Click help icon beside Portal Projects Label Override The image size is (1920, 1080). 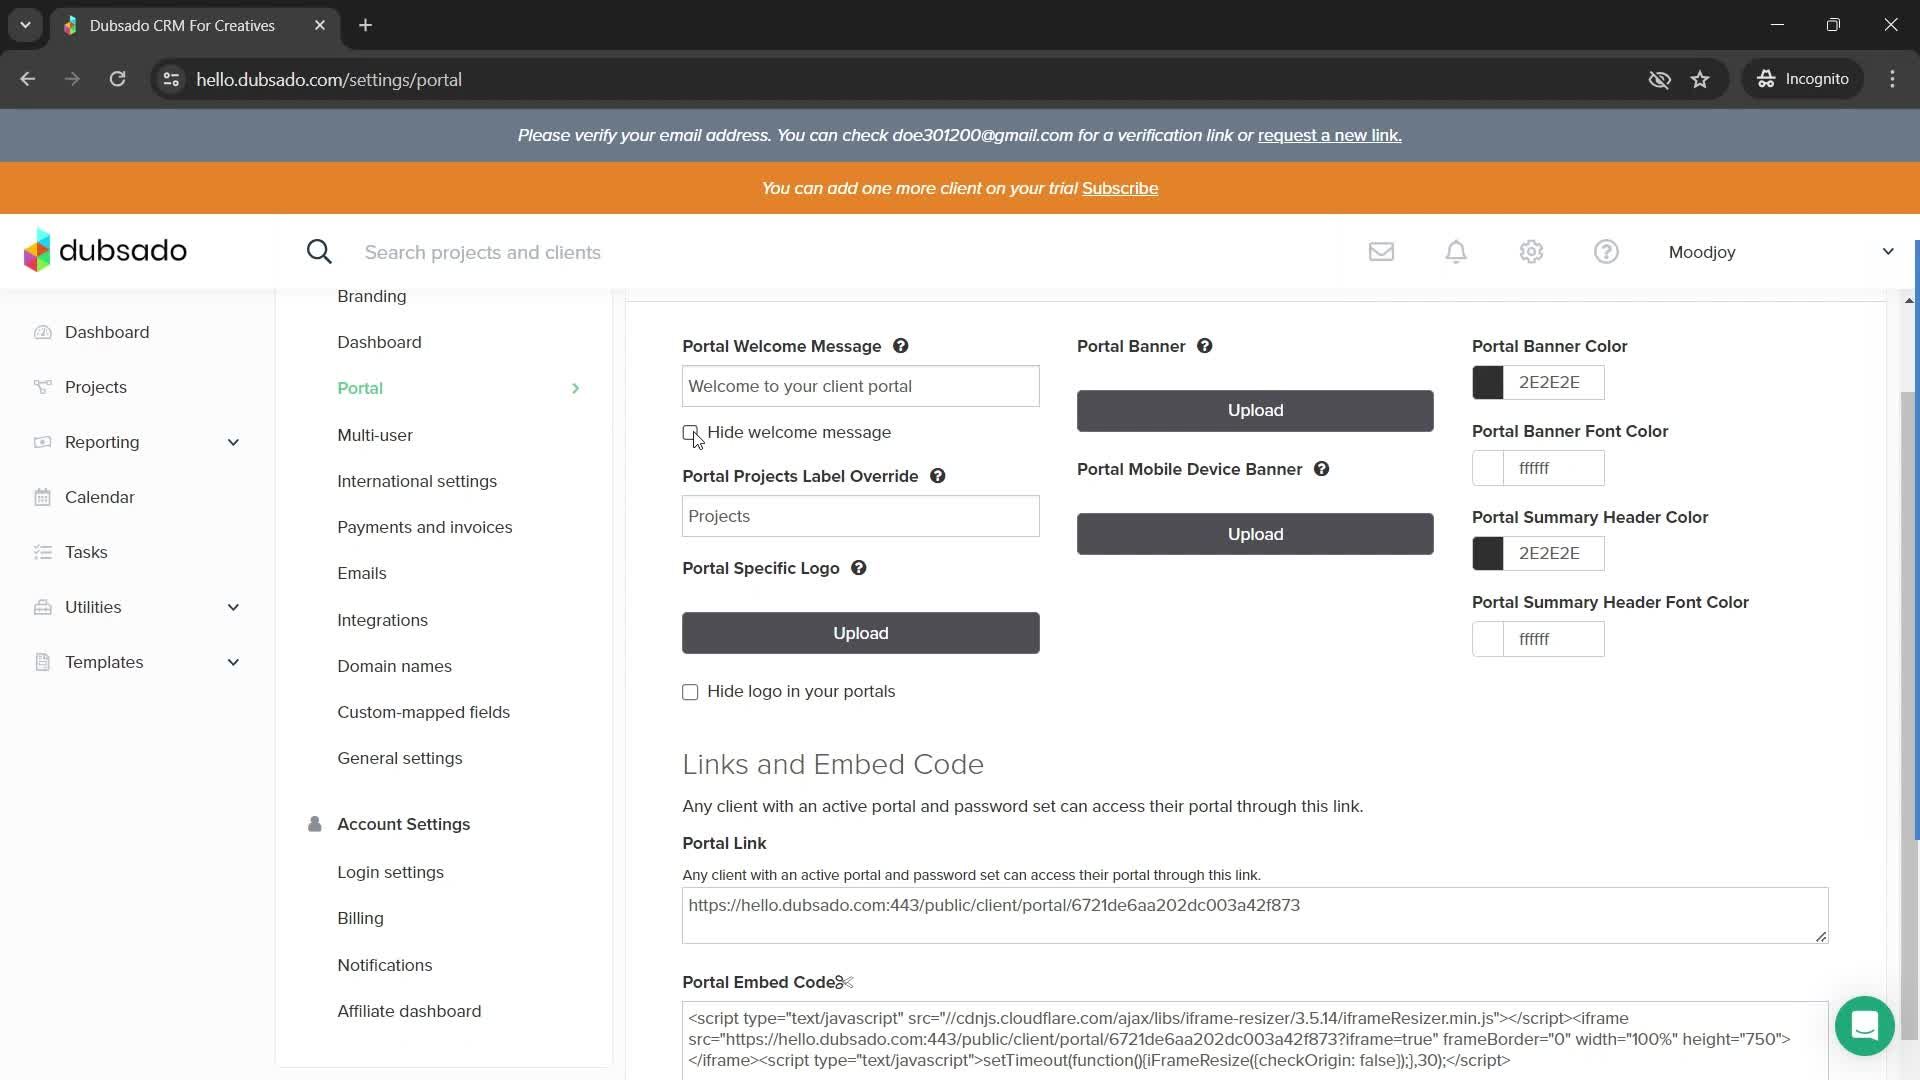pos(937,476)
